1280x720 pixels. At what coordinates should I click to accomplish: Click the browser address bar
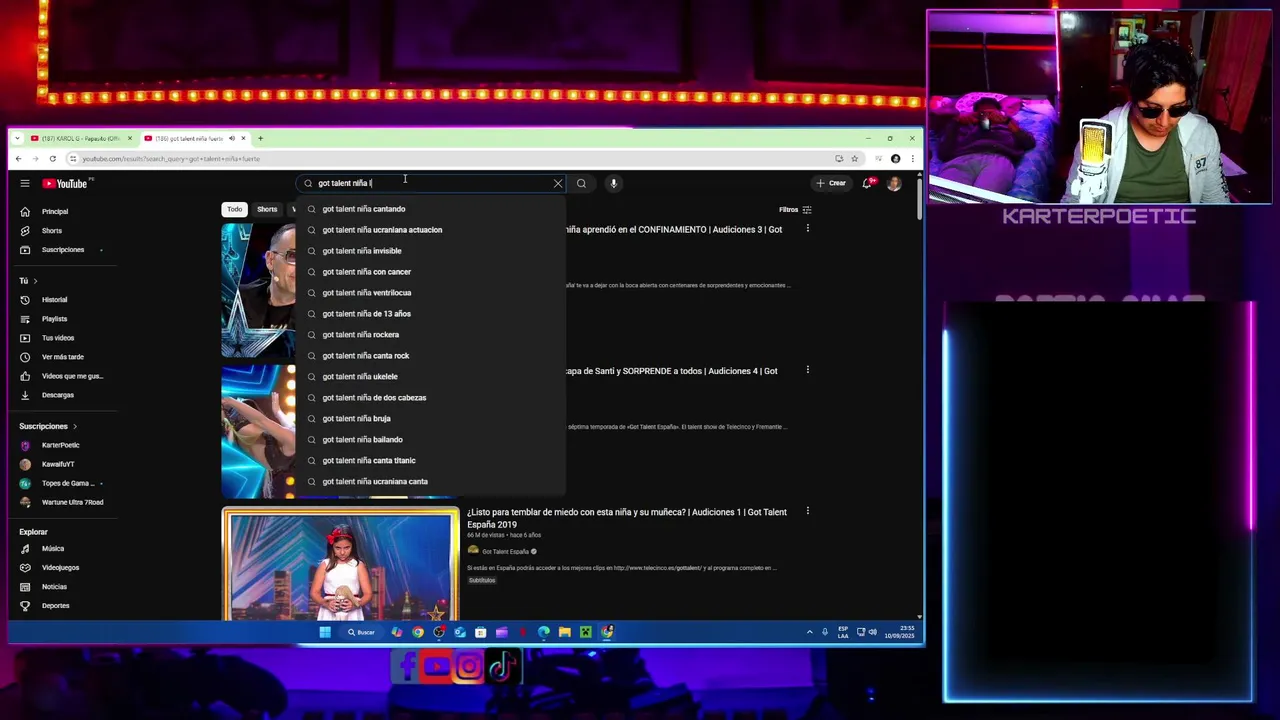[x=450, y=158]
